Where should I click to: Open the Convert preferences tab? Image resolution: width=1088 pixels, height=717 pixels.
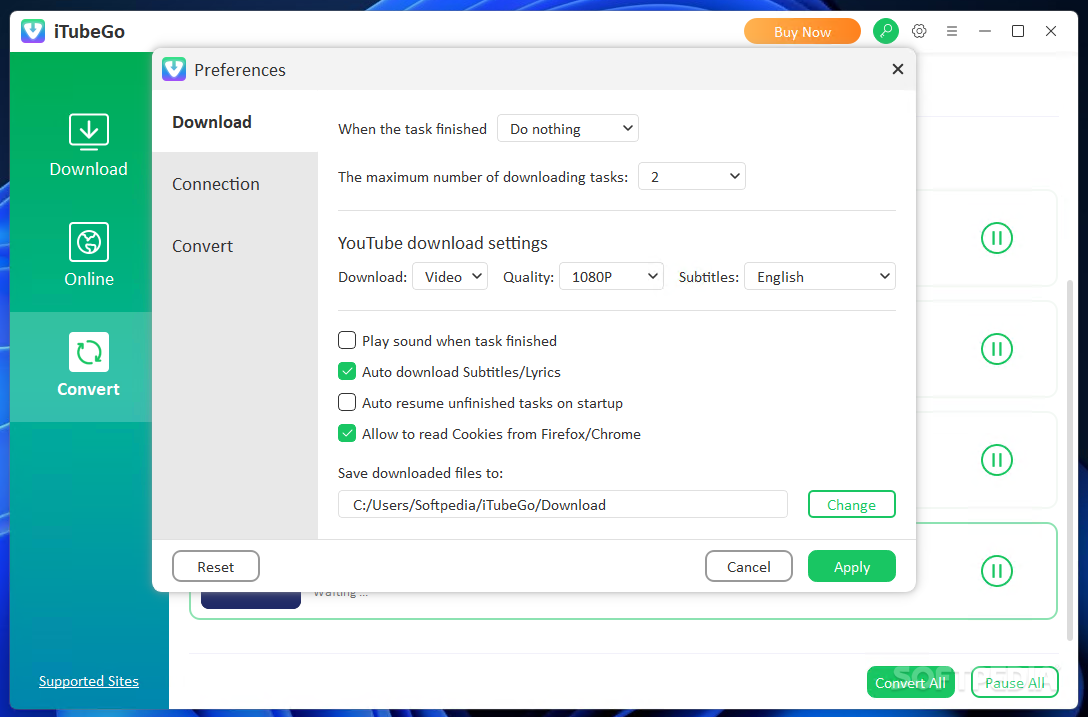pyautogui.click(x=202, y=246)
